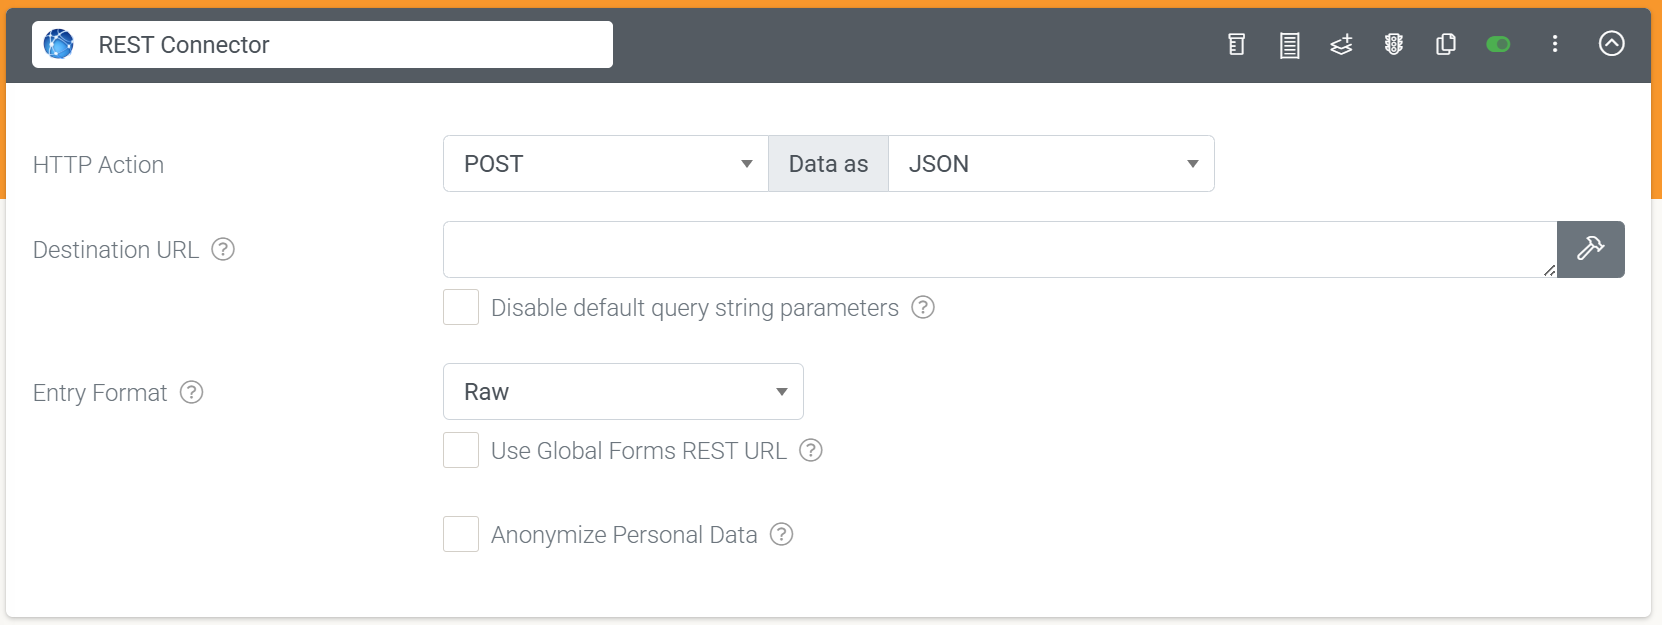The image size is (1662, 625).
Task: Click the 'Entry Format' label text
Action: 100,393
